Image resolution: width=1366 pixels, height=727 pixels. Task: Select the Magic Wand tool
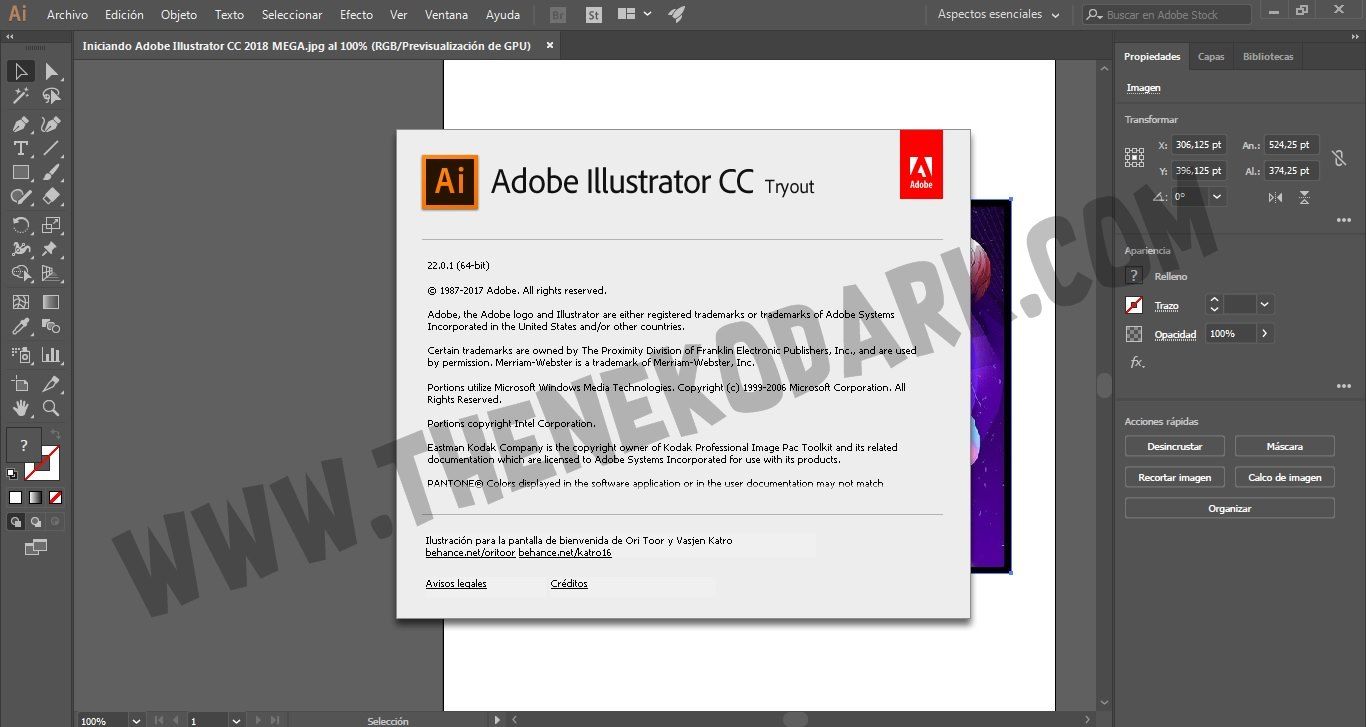coord(20,96)
